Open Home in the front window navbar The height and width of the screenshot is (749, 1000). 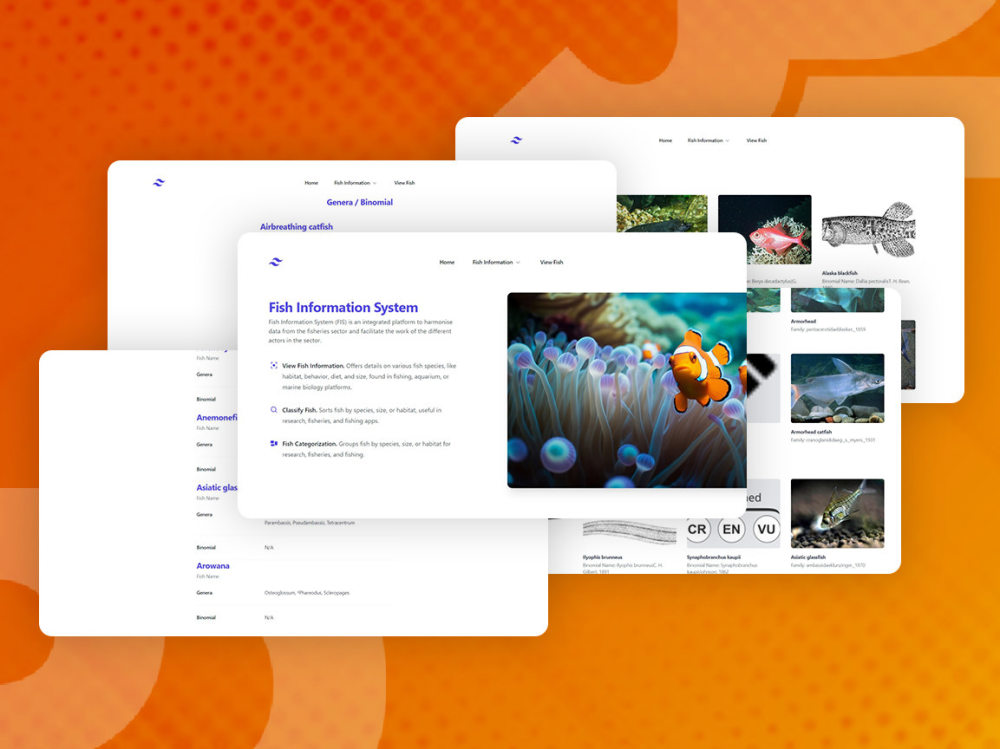(446, 262)
